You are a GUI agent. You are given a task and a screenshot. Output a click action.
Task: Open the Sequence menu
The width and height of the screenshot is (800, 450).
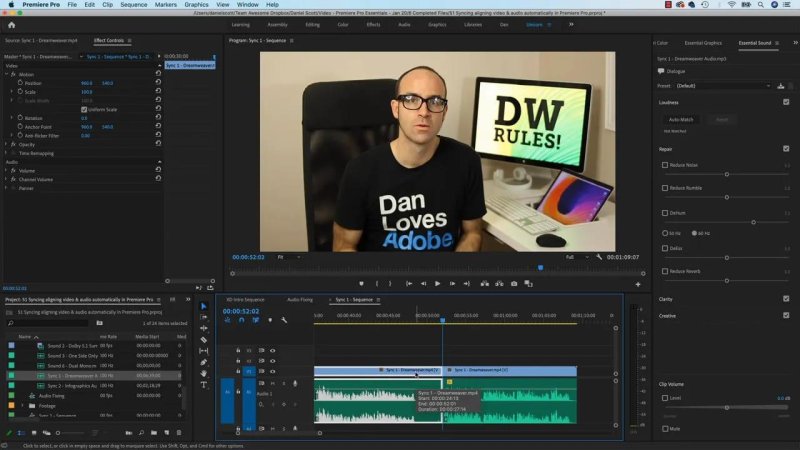[134, 5]
